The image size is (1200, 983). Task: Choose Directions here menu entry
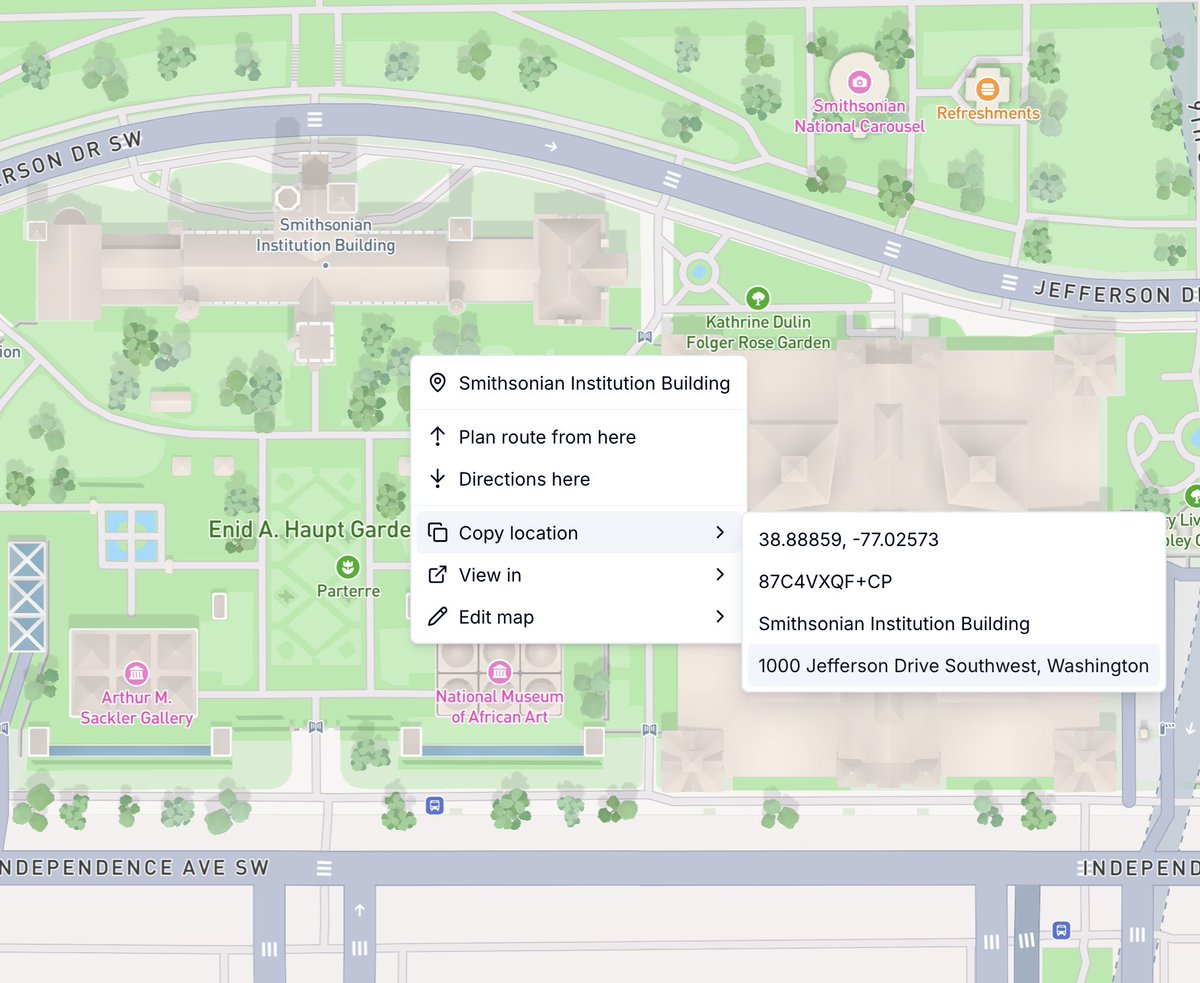click(x=579, y=479)
